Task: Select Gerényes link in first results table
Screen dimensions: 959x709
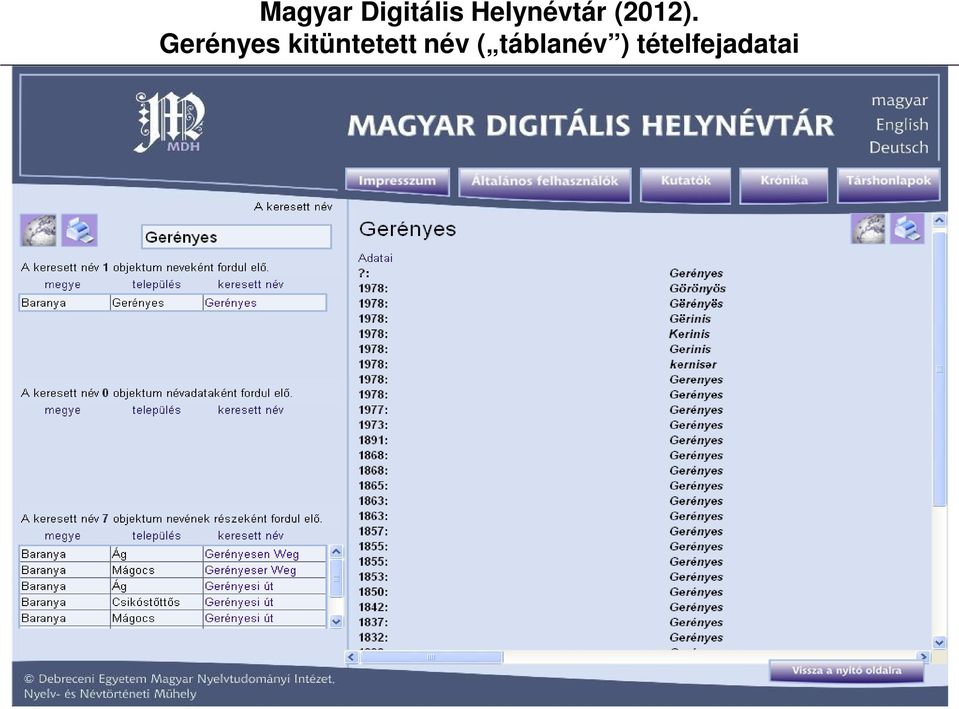Action: pos(231,303)
